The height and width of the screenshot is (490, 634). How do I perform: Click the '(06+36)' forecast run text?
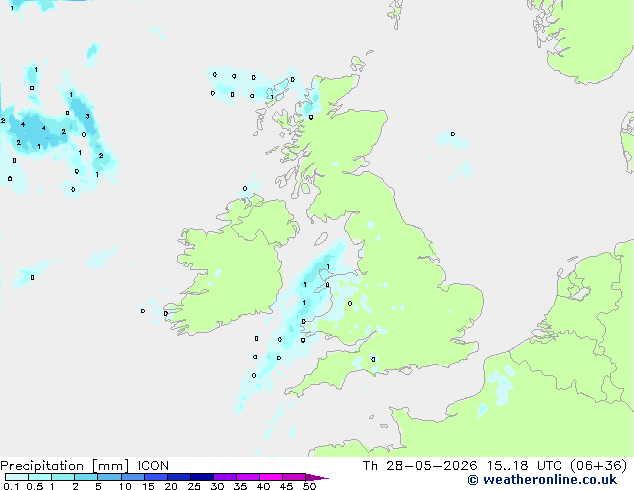coord(598,466)
